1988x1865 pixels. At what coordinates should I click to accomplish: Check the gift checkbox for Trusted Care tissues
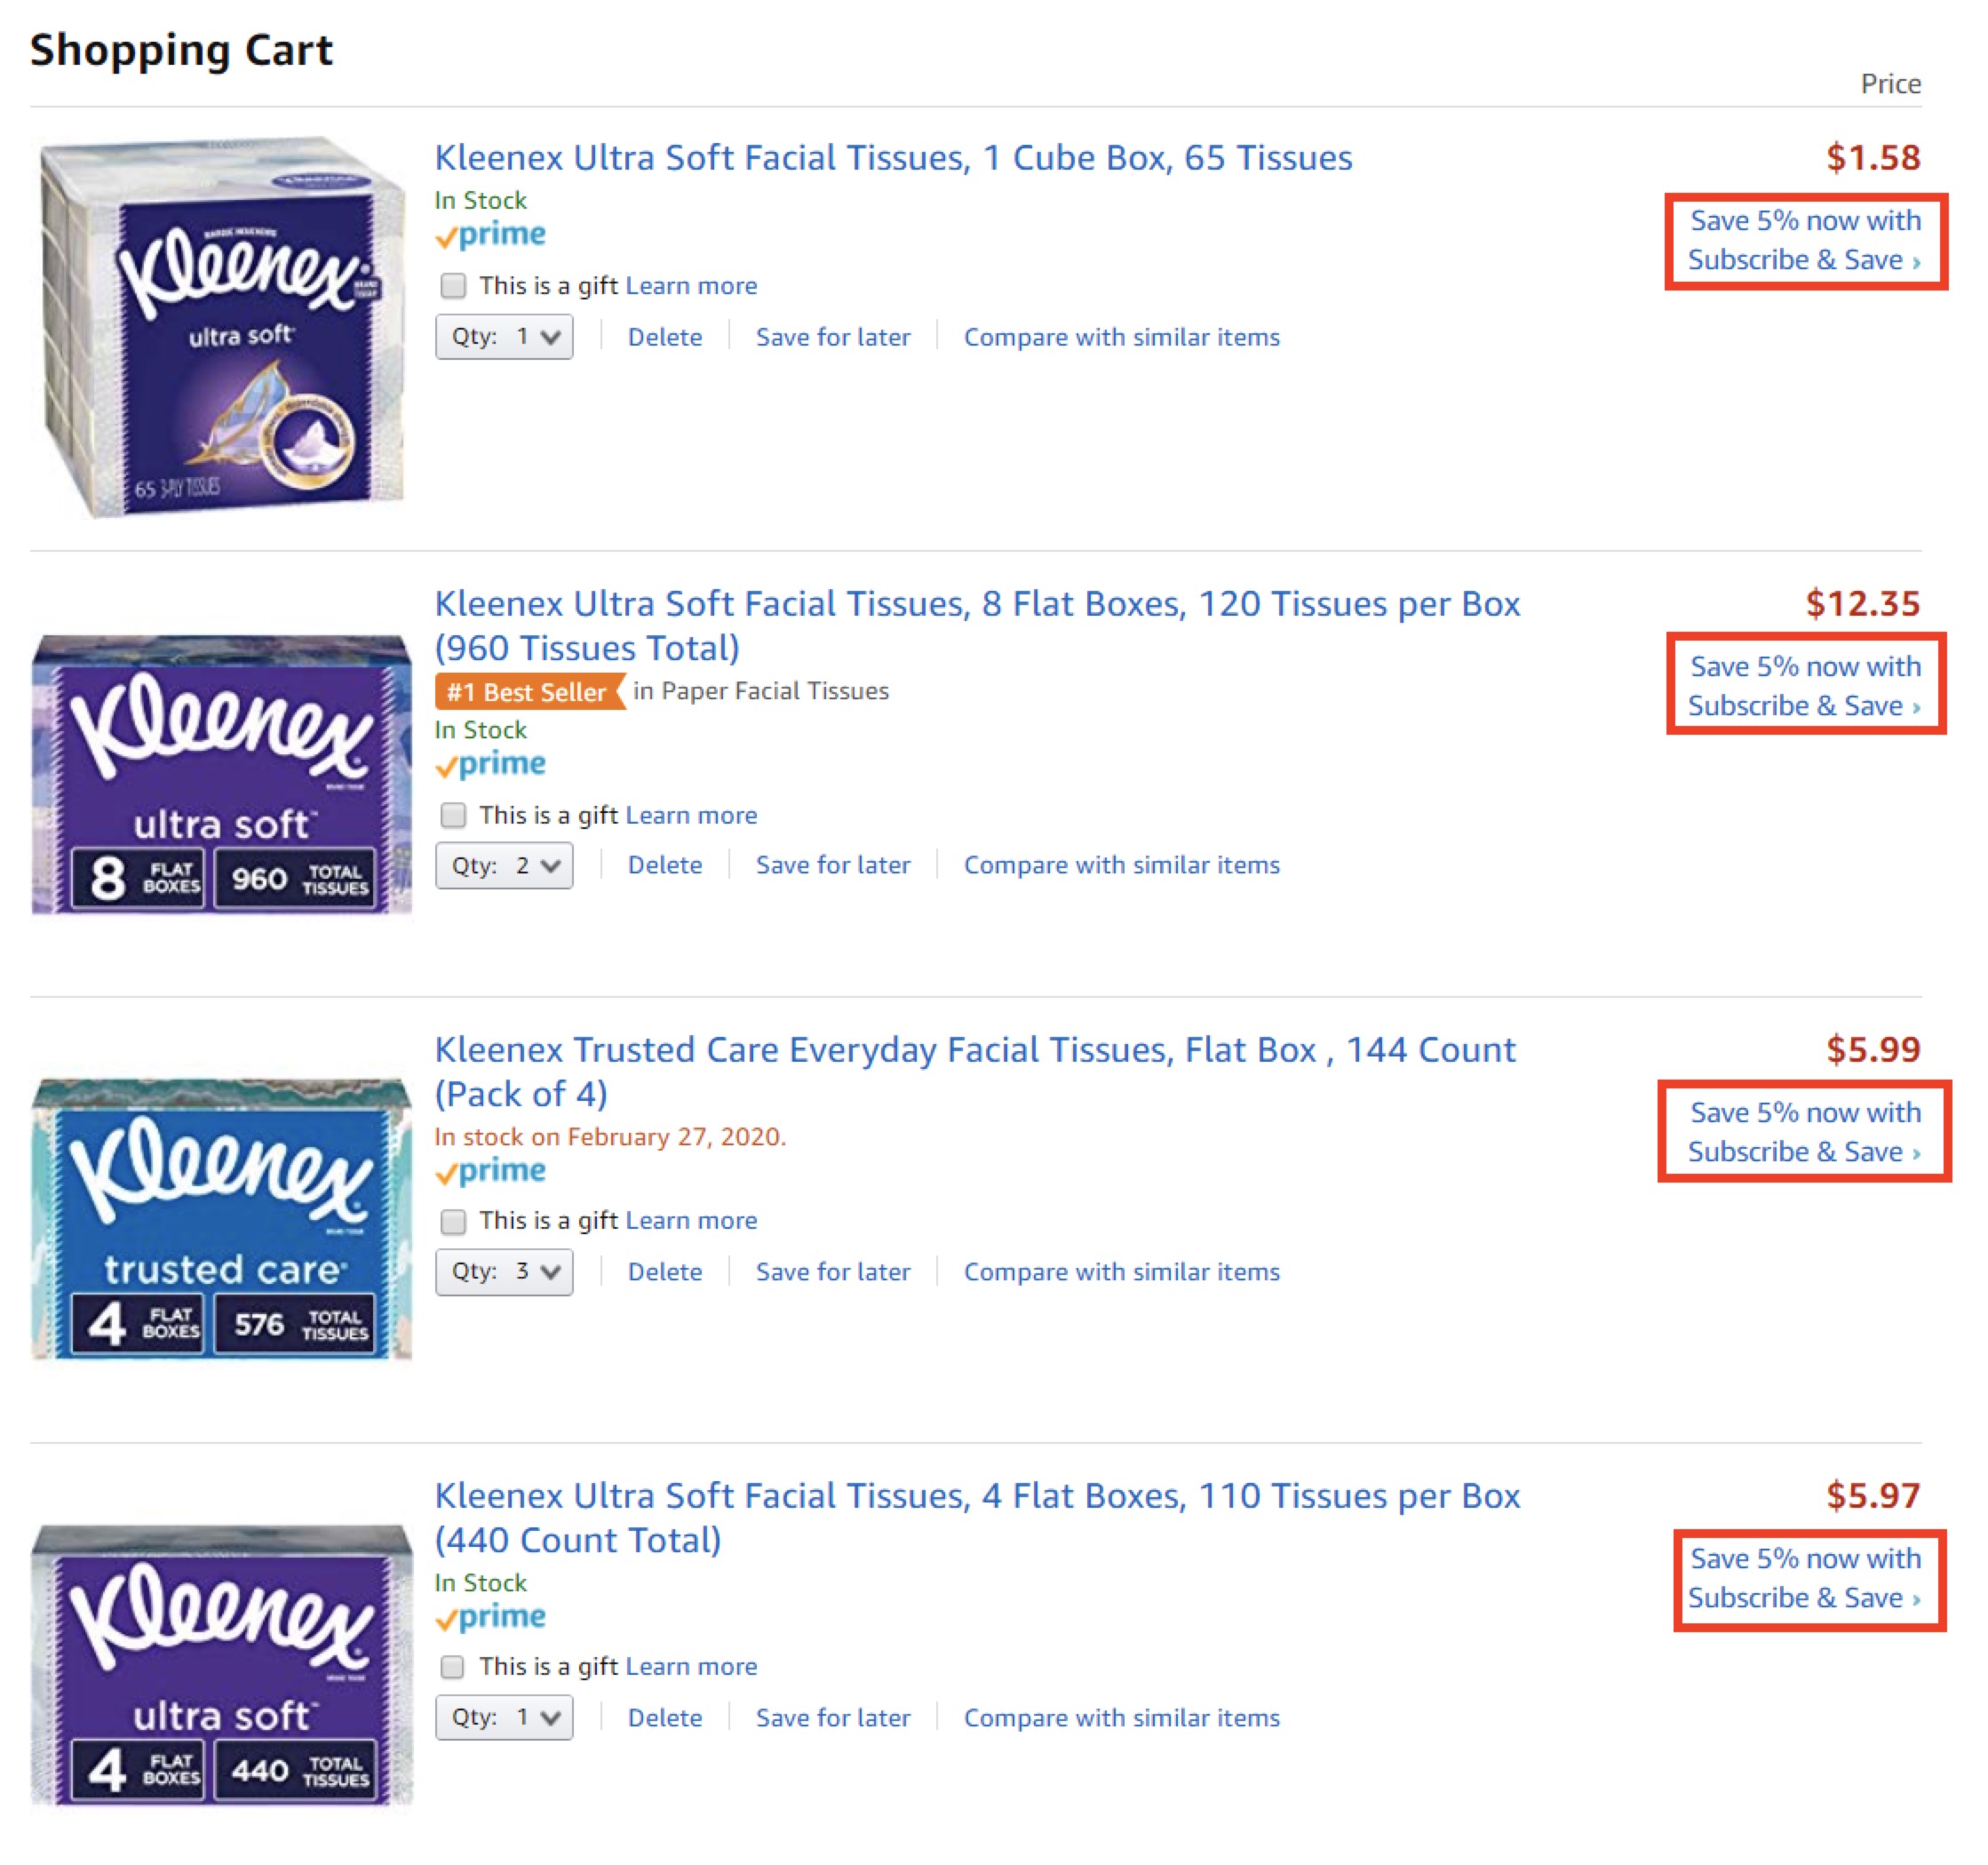453,1220
